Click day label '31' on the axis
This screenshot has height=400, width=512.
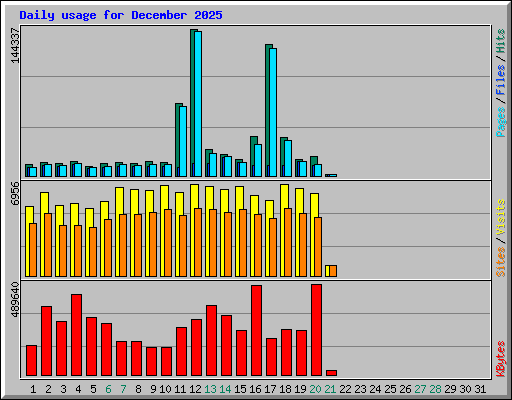click(x=480, y=389)
